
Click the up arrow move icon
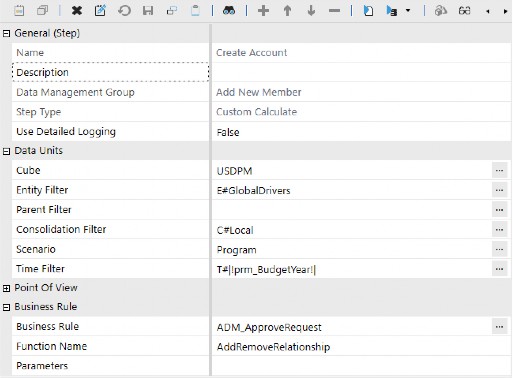tap(287, 11)
